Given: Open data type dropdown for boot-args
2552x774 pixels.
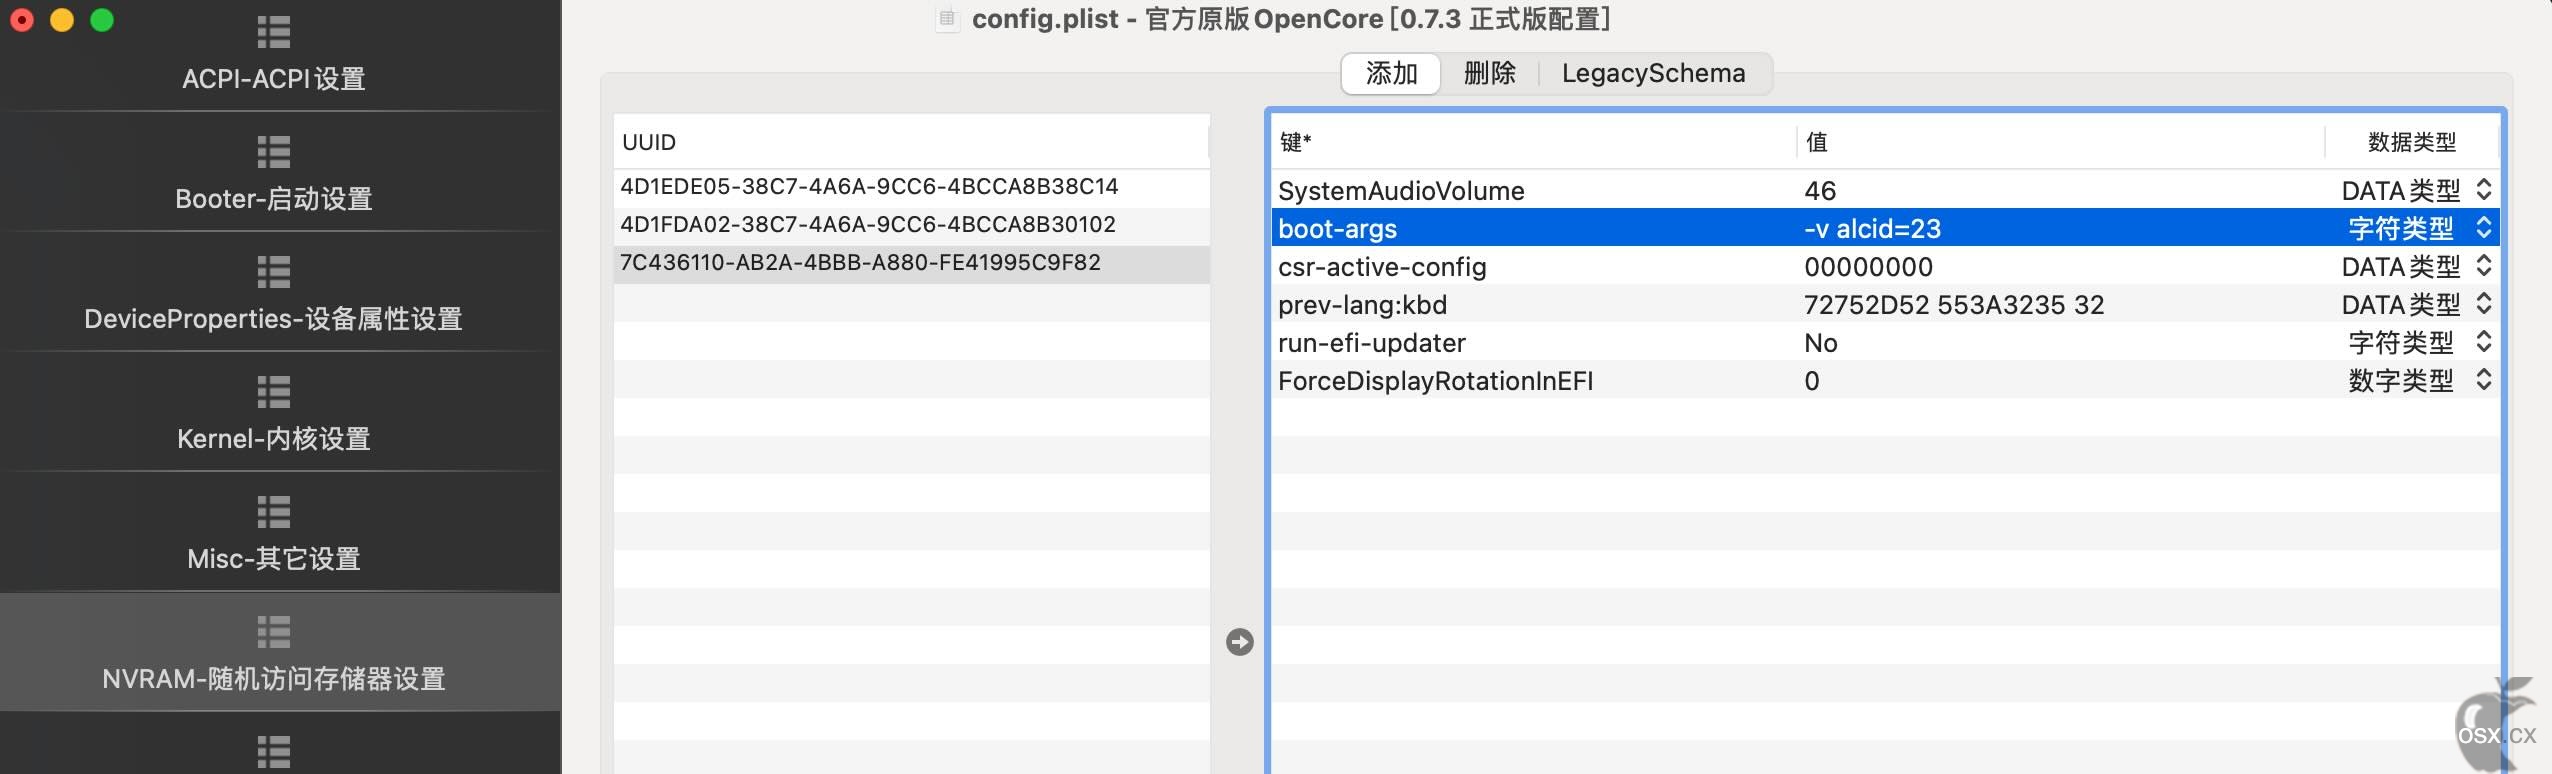Looking at the screenshot, I should (2483, 227).
